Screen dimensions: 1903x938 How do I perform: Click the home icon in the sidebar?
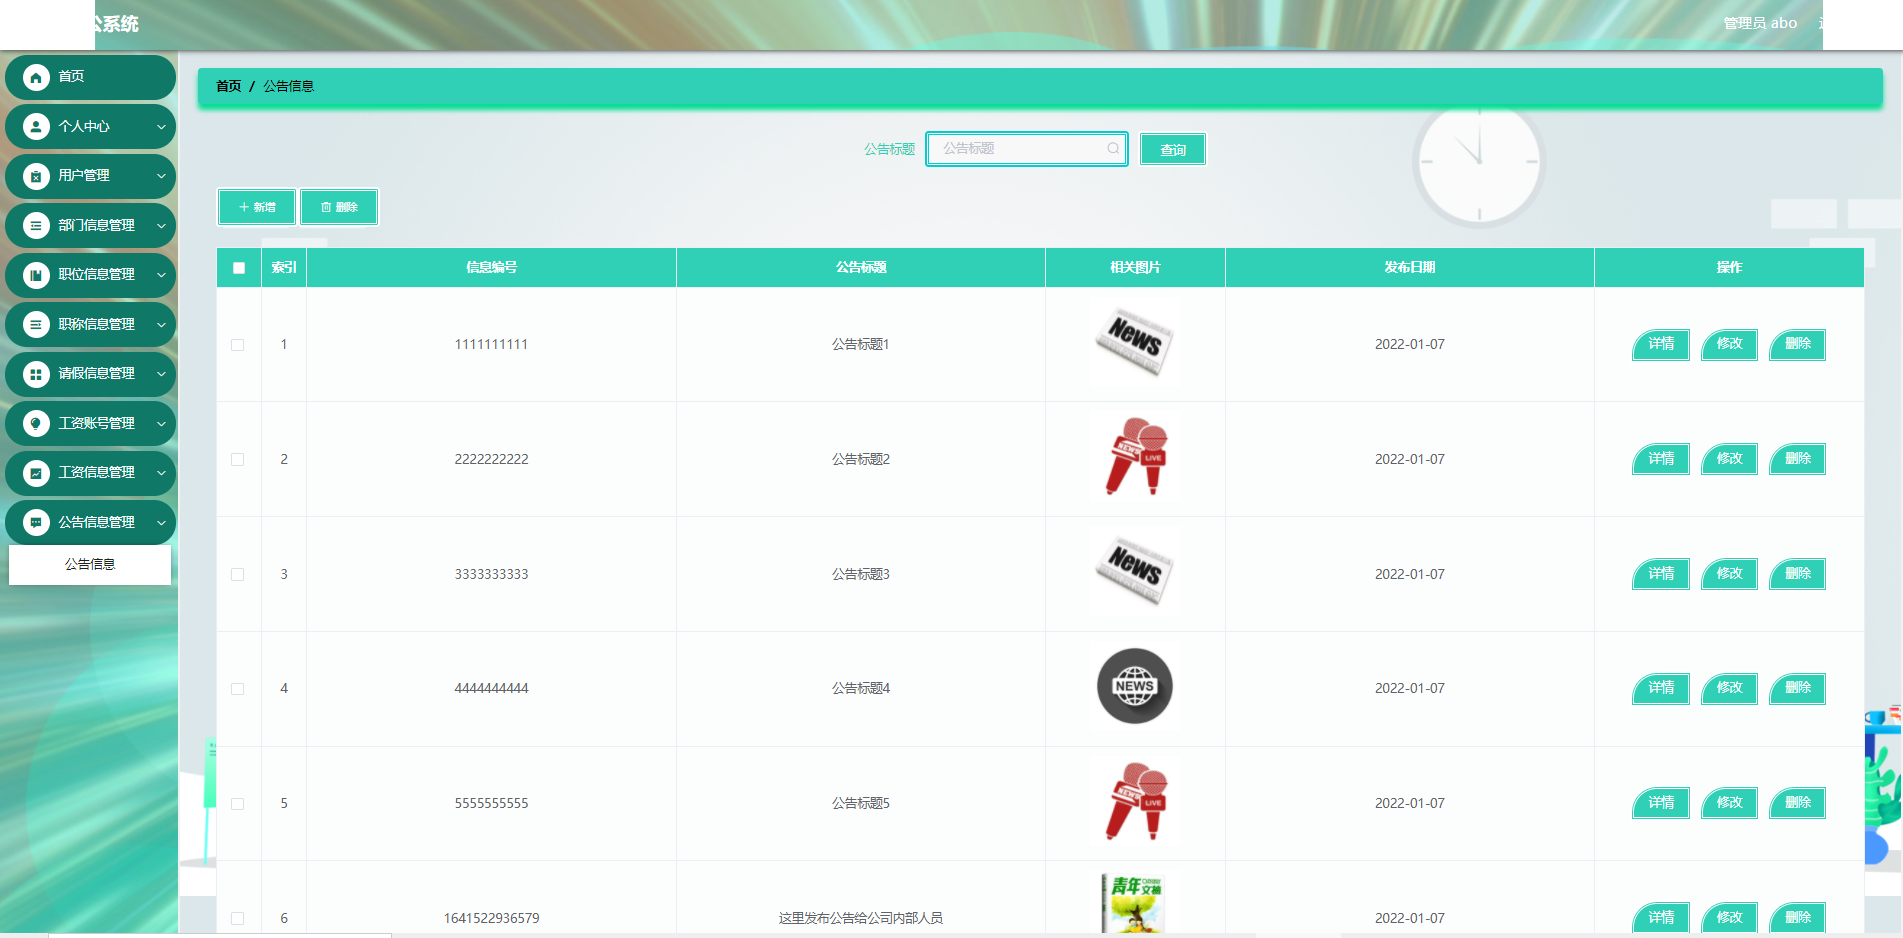[x=36, y=77]
